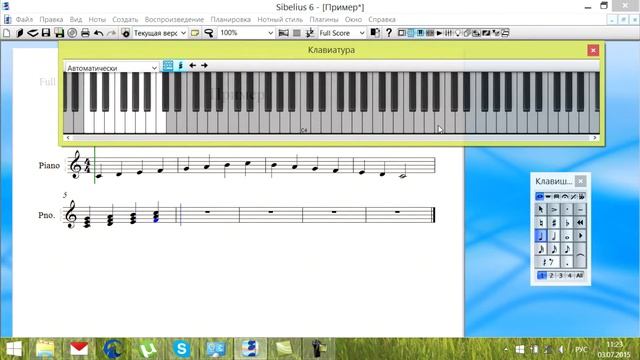
Task: Toggle the clef-style button beside QWERTY icon
Action: (x=180, y=66)
